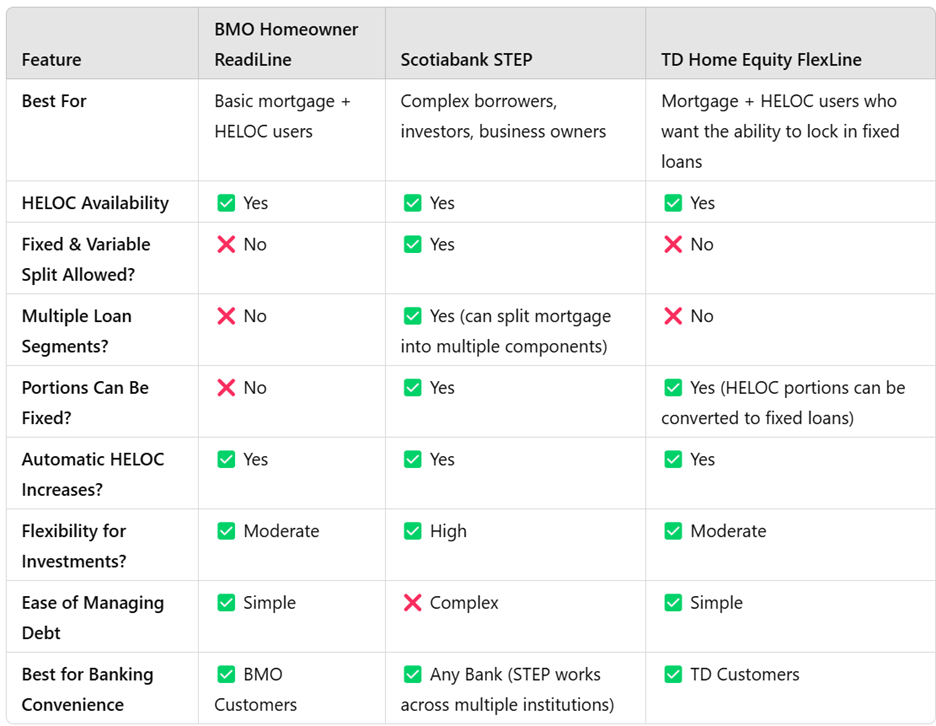The width and height of the screenshot is (936, 726).
Task: Click red X in BMO Portions Can Be Fixed cell
Action: 226,388
